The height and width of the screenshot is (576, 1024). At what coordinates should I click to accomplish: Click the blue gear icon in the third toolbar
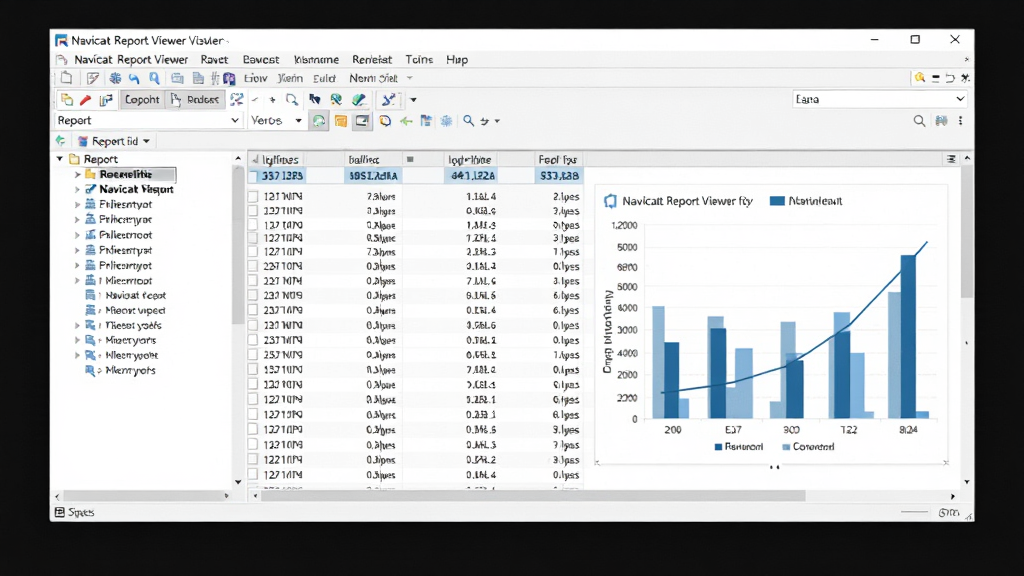click(x=447, y=121)
